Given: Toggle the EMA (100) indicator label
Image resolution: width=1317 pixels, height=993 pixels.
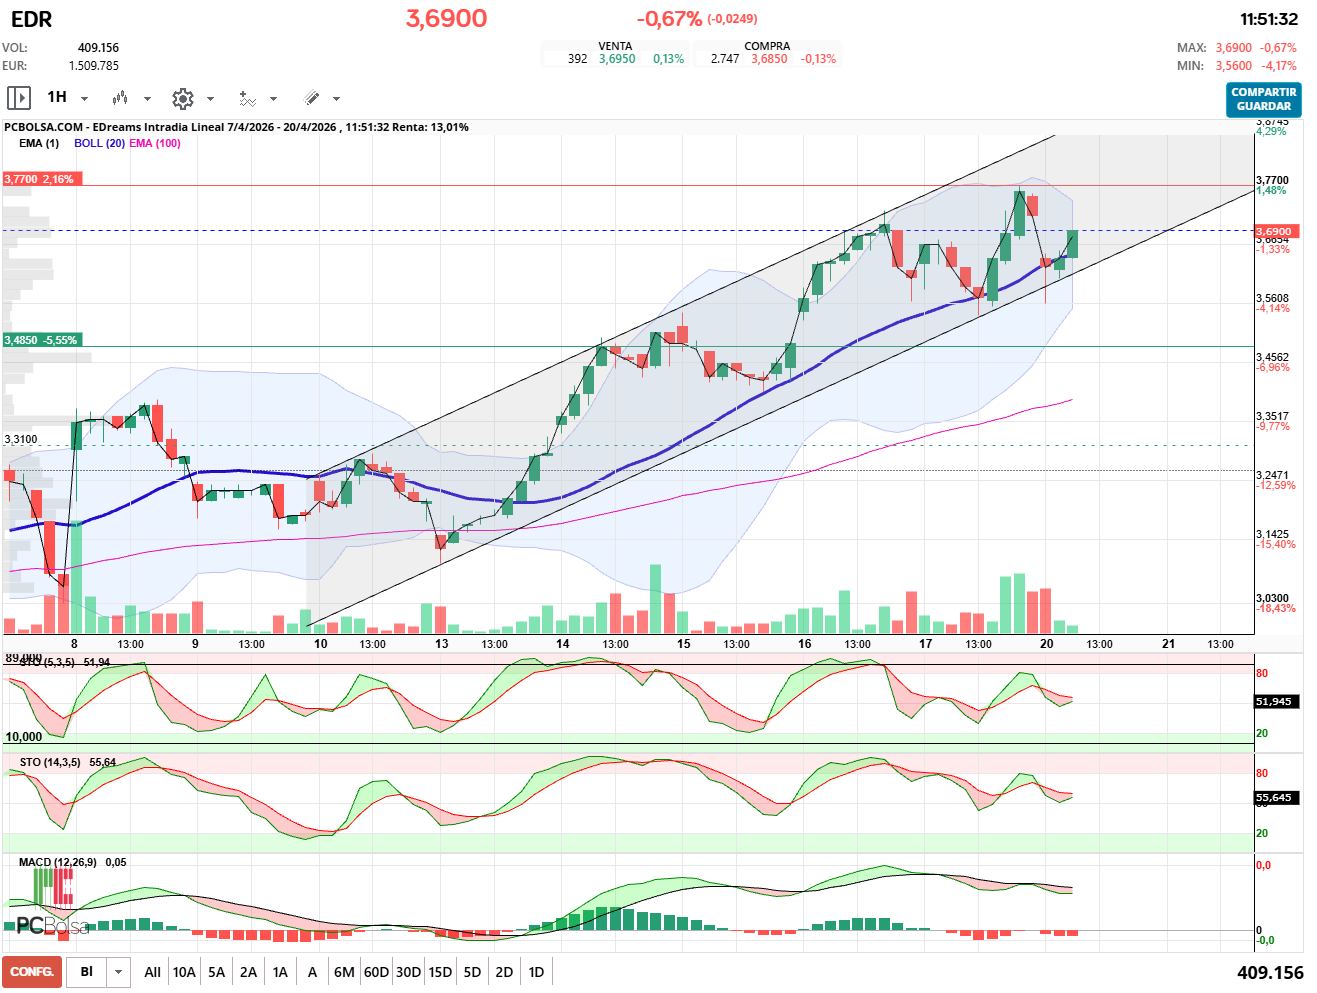Looking at the screenshot, I should click(155, 143).
